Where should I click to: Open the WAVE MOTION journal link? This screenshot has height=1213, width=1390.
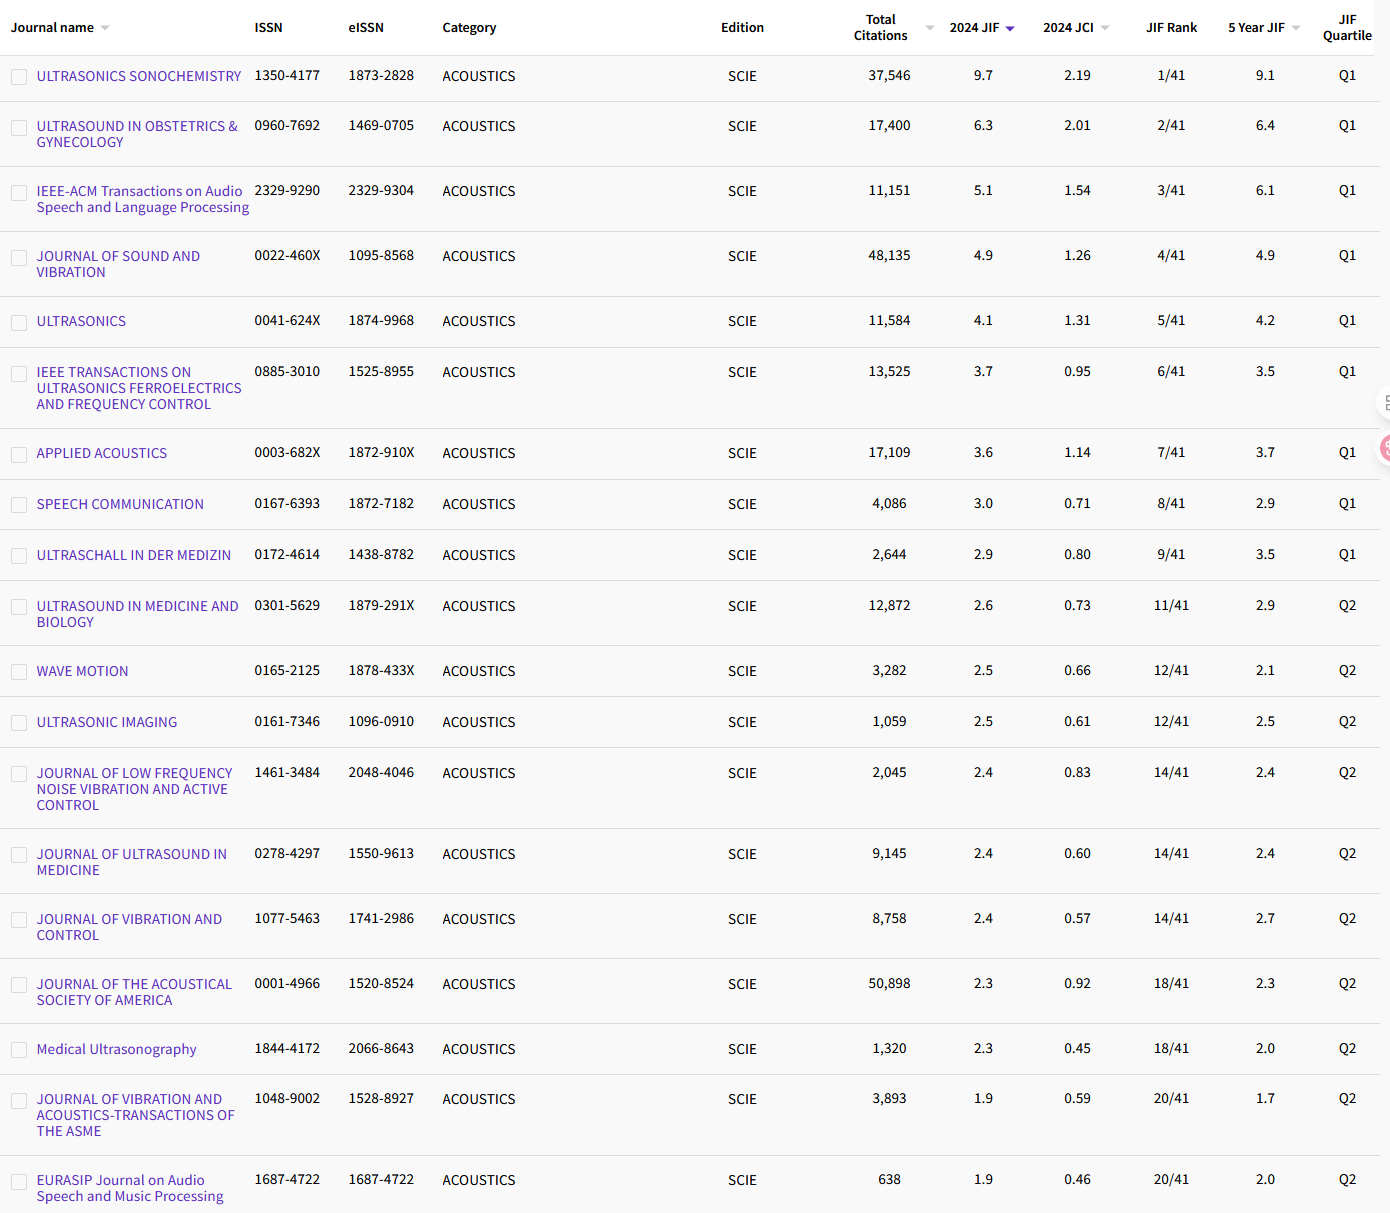coord(82,671)
